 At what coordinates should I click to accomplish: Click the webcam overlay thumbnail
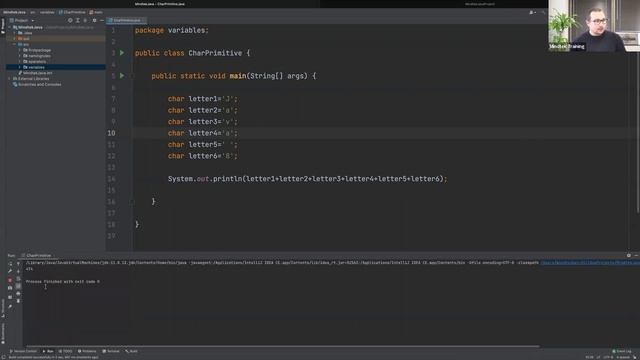pyautogui.click(x=594, y=26)
